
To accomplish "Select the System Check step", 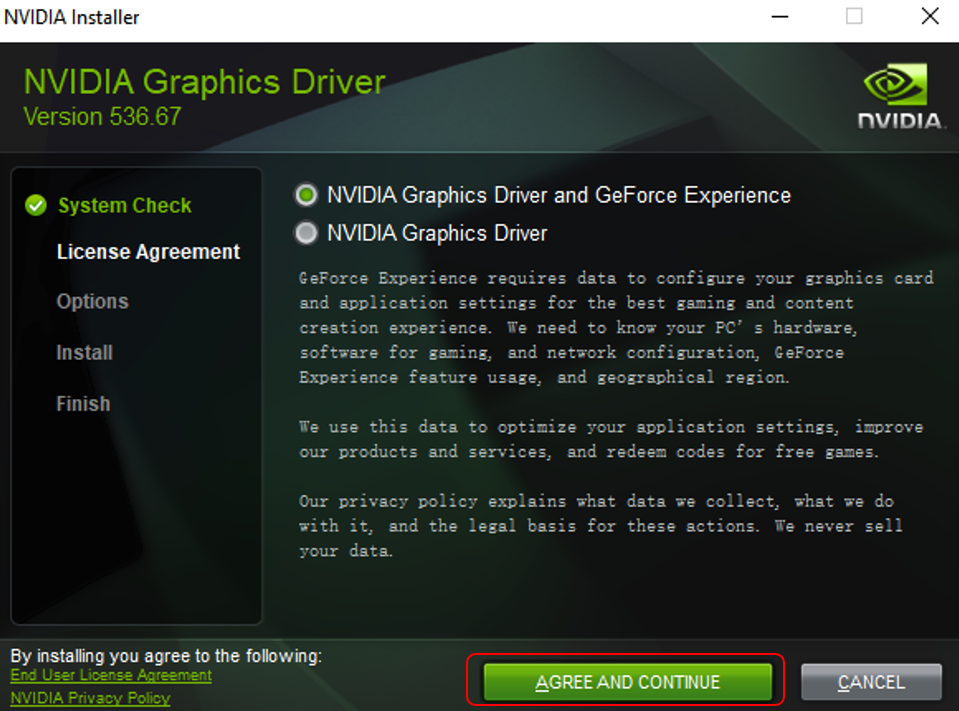I will [125, 205].
